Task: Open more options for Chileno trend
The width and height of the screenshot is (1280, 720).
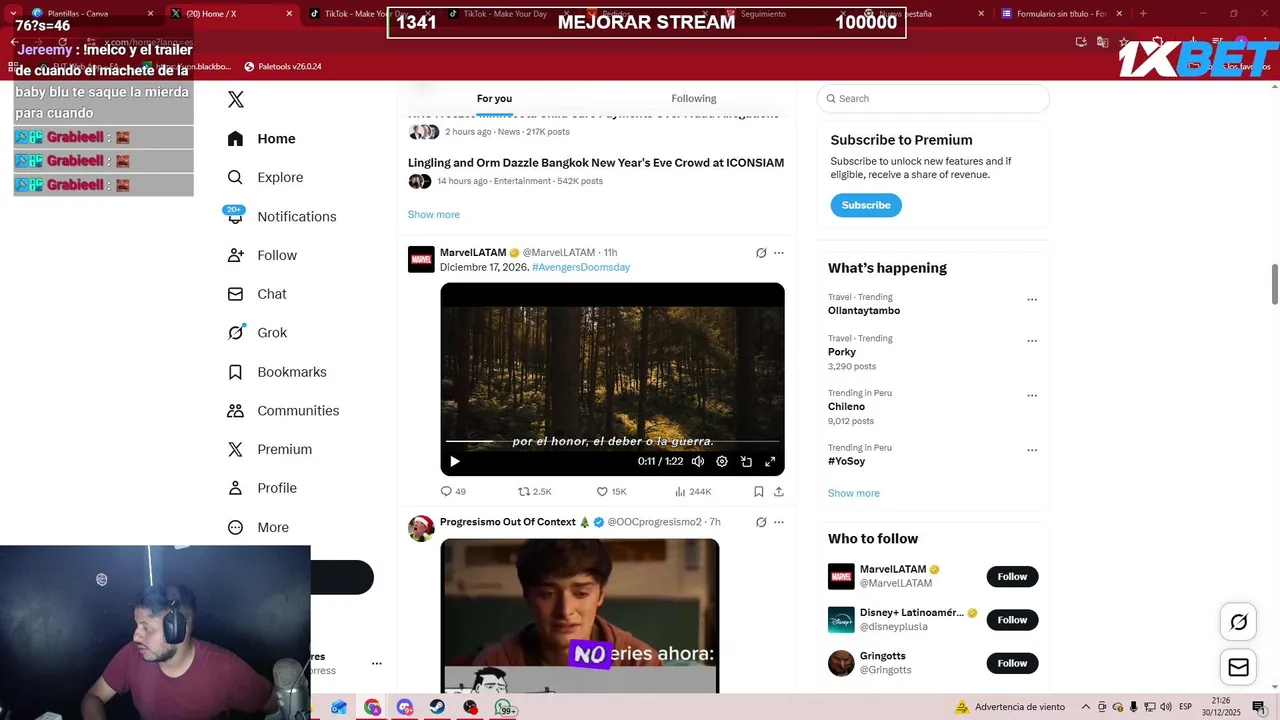Action: [1032, 395]
